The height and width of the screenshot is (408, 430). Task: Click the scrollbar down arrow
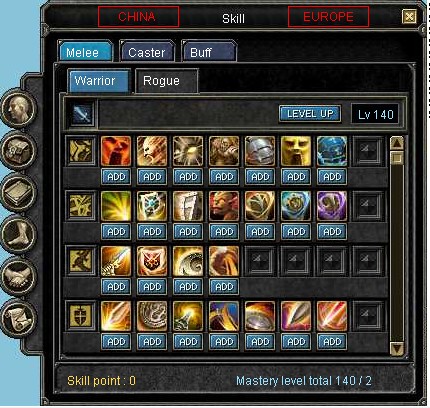(397, 348)
